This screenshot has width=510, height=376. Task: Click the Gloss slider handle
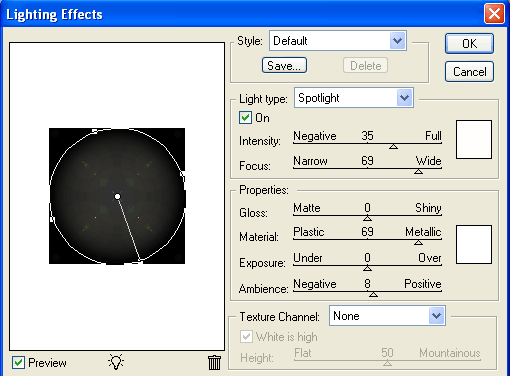tap(367, 218)
